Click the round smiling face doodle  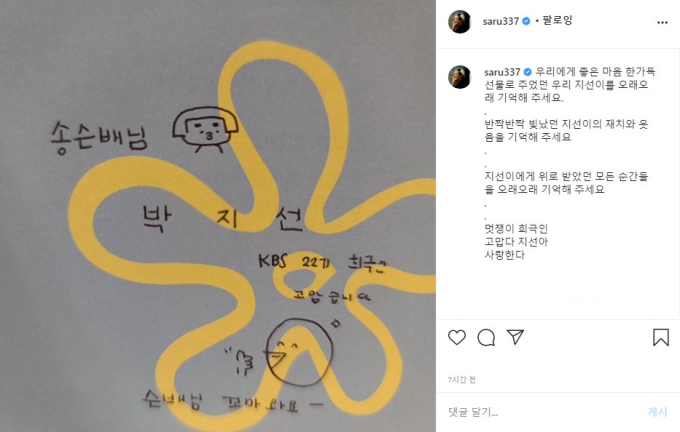299,352
